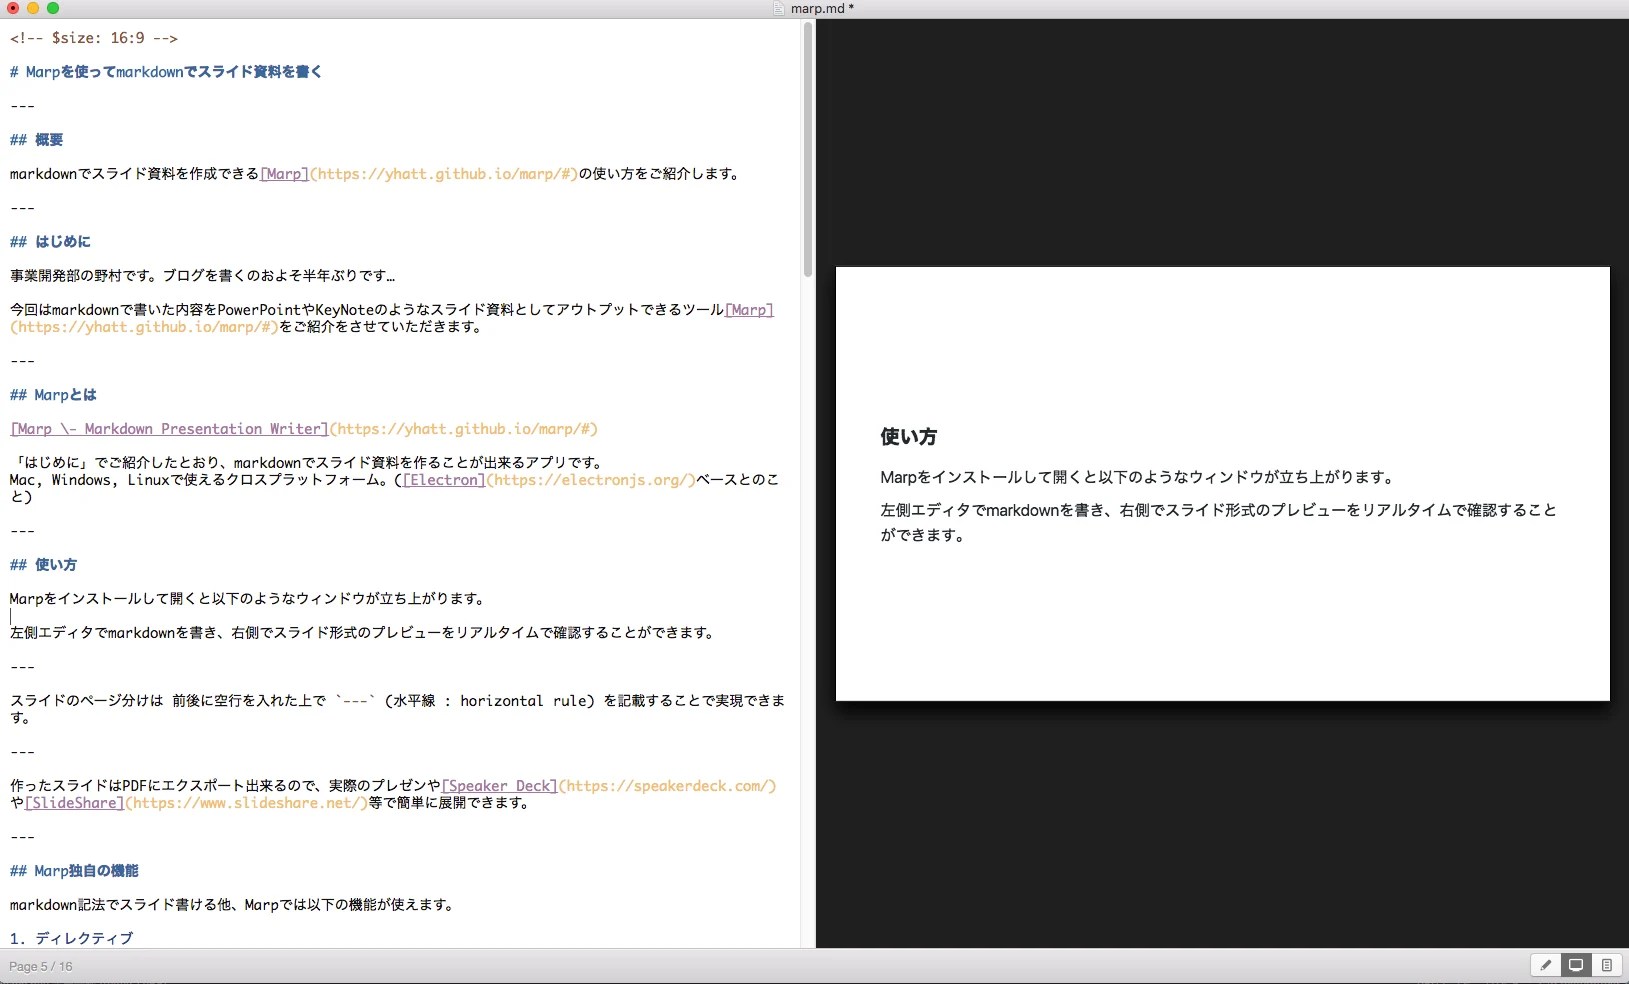Click the line starting 作ったスライドはPDFに
The image size is (1629, 984).
click(x=393, y=794)
